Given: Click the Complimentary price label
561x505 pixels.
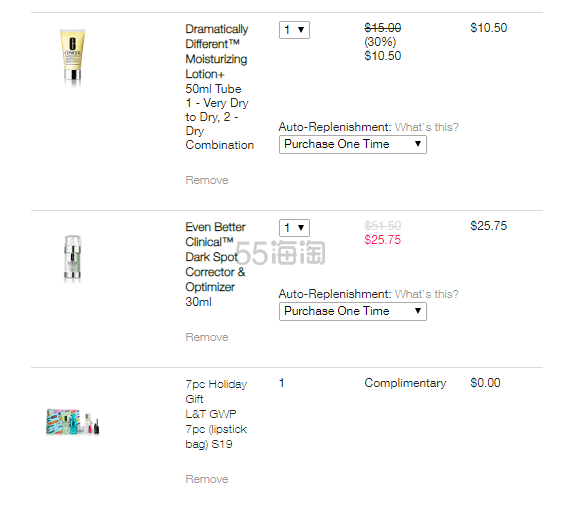Looking at the screenshot, I should tap(405, 383).
